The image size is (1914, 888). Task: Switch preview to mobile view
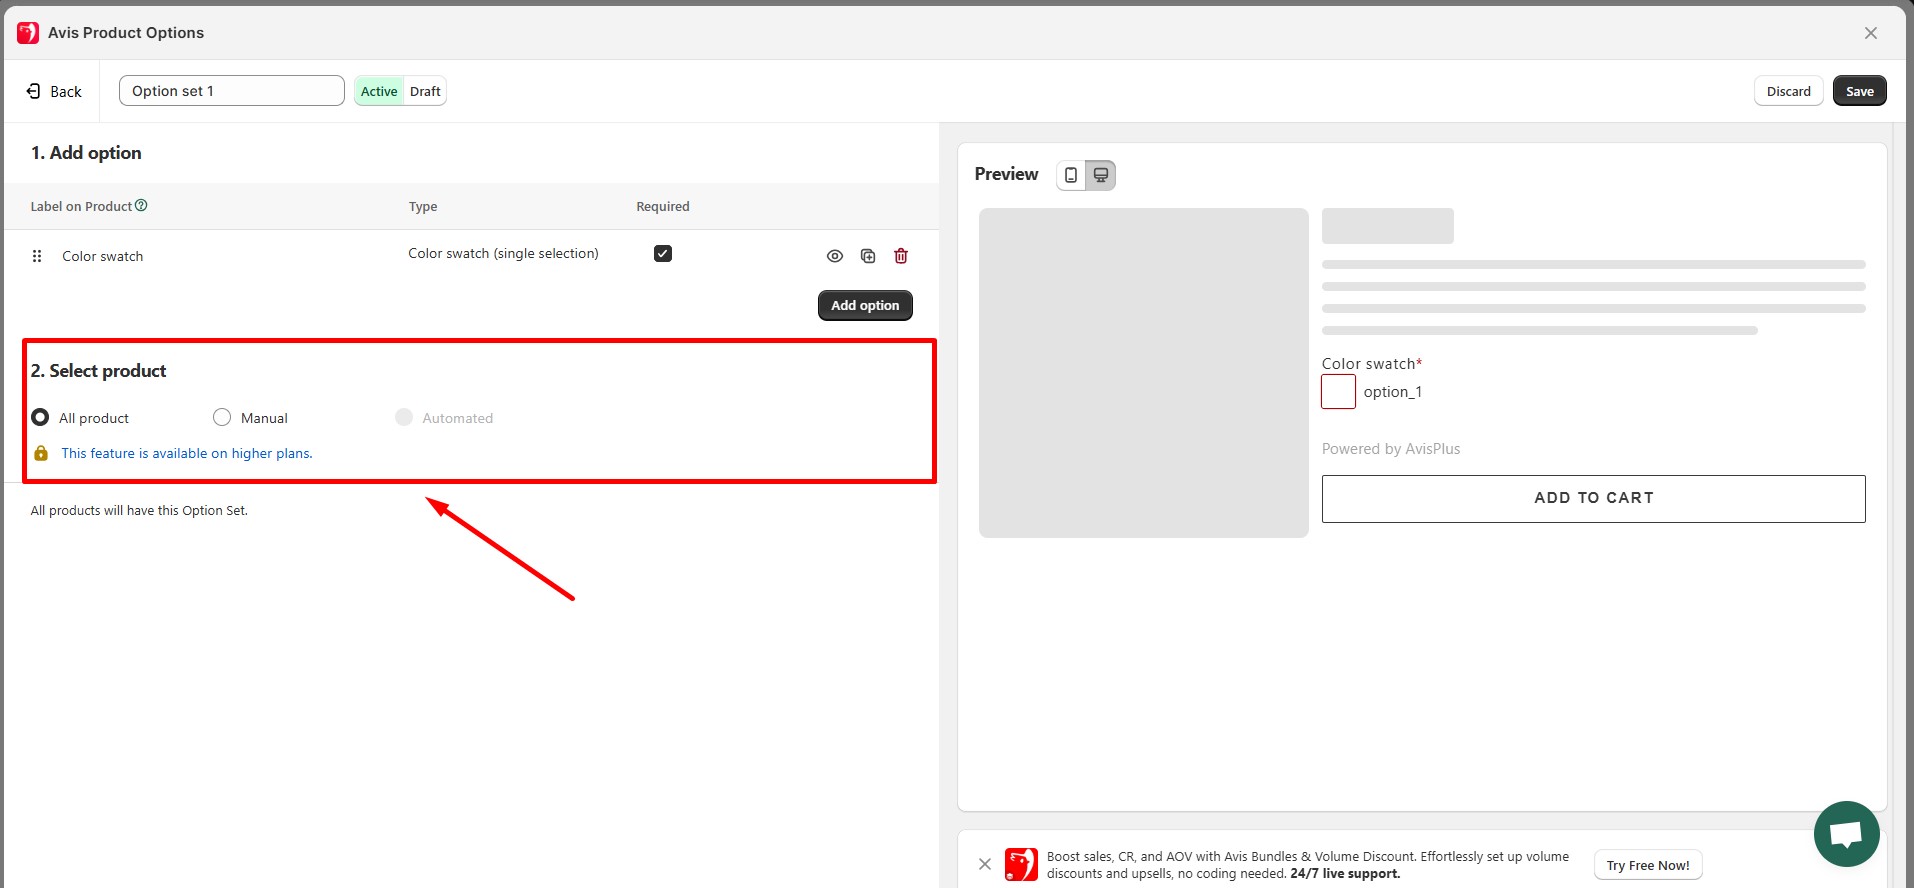click(x=1071, y=175)
